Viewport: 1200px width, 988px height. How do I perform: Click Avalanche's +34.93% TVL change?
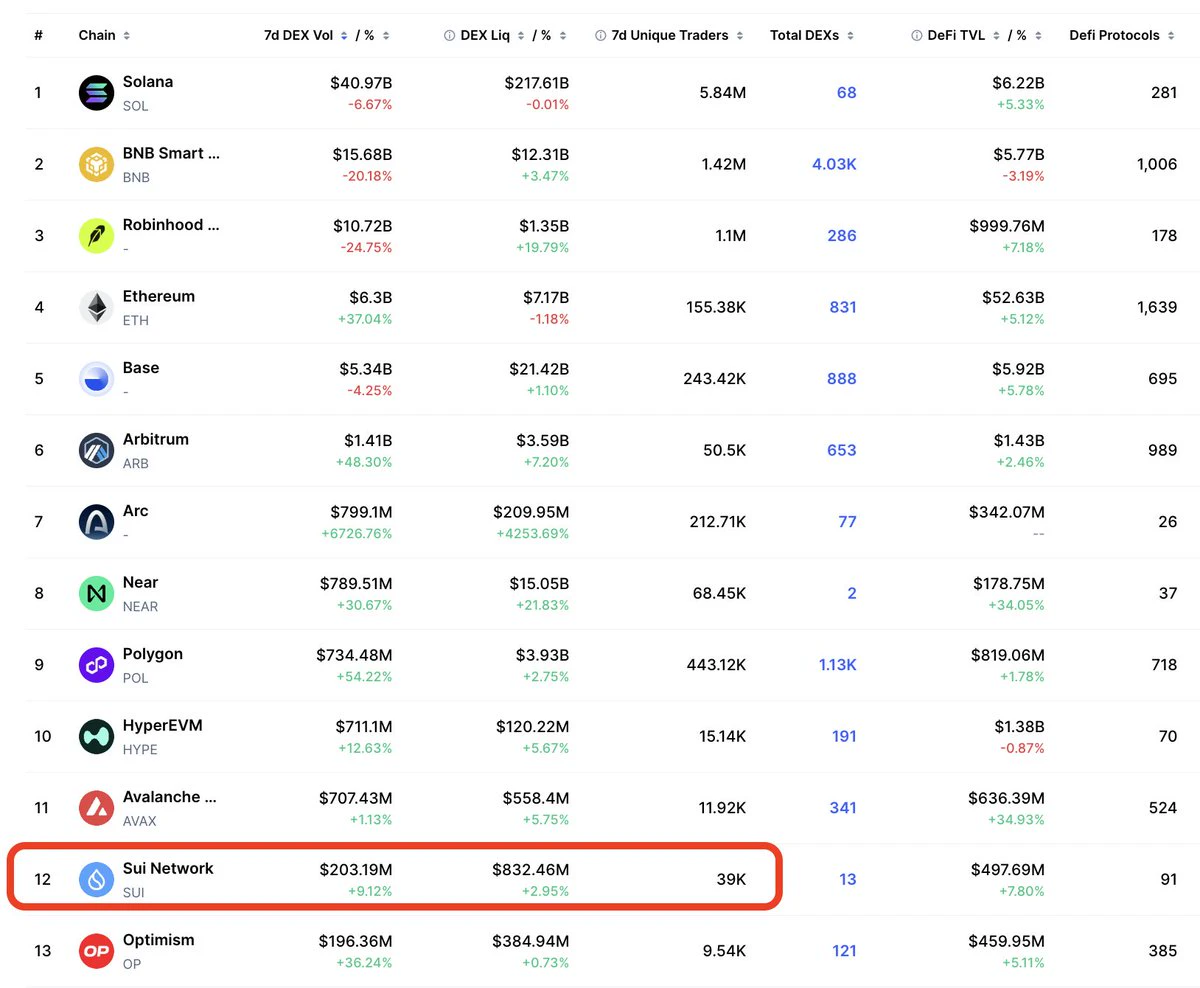[x=1019, y=820]
